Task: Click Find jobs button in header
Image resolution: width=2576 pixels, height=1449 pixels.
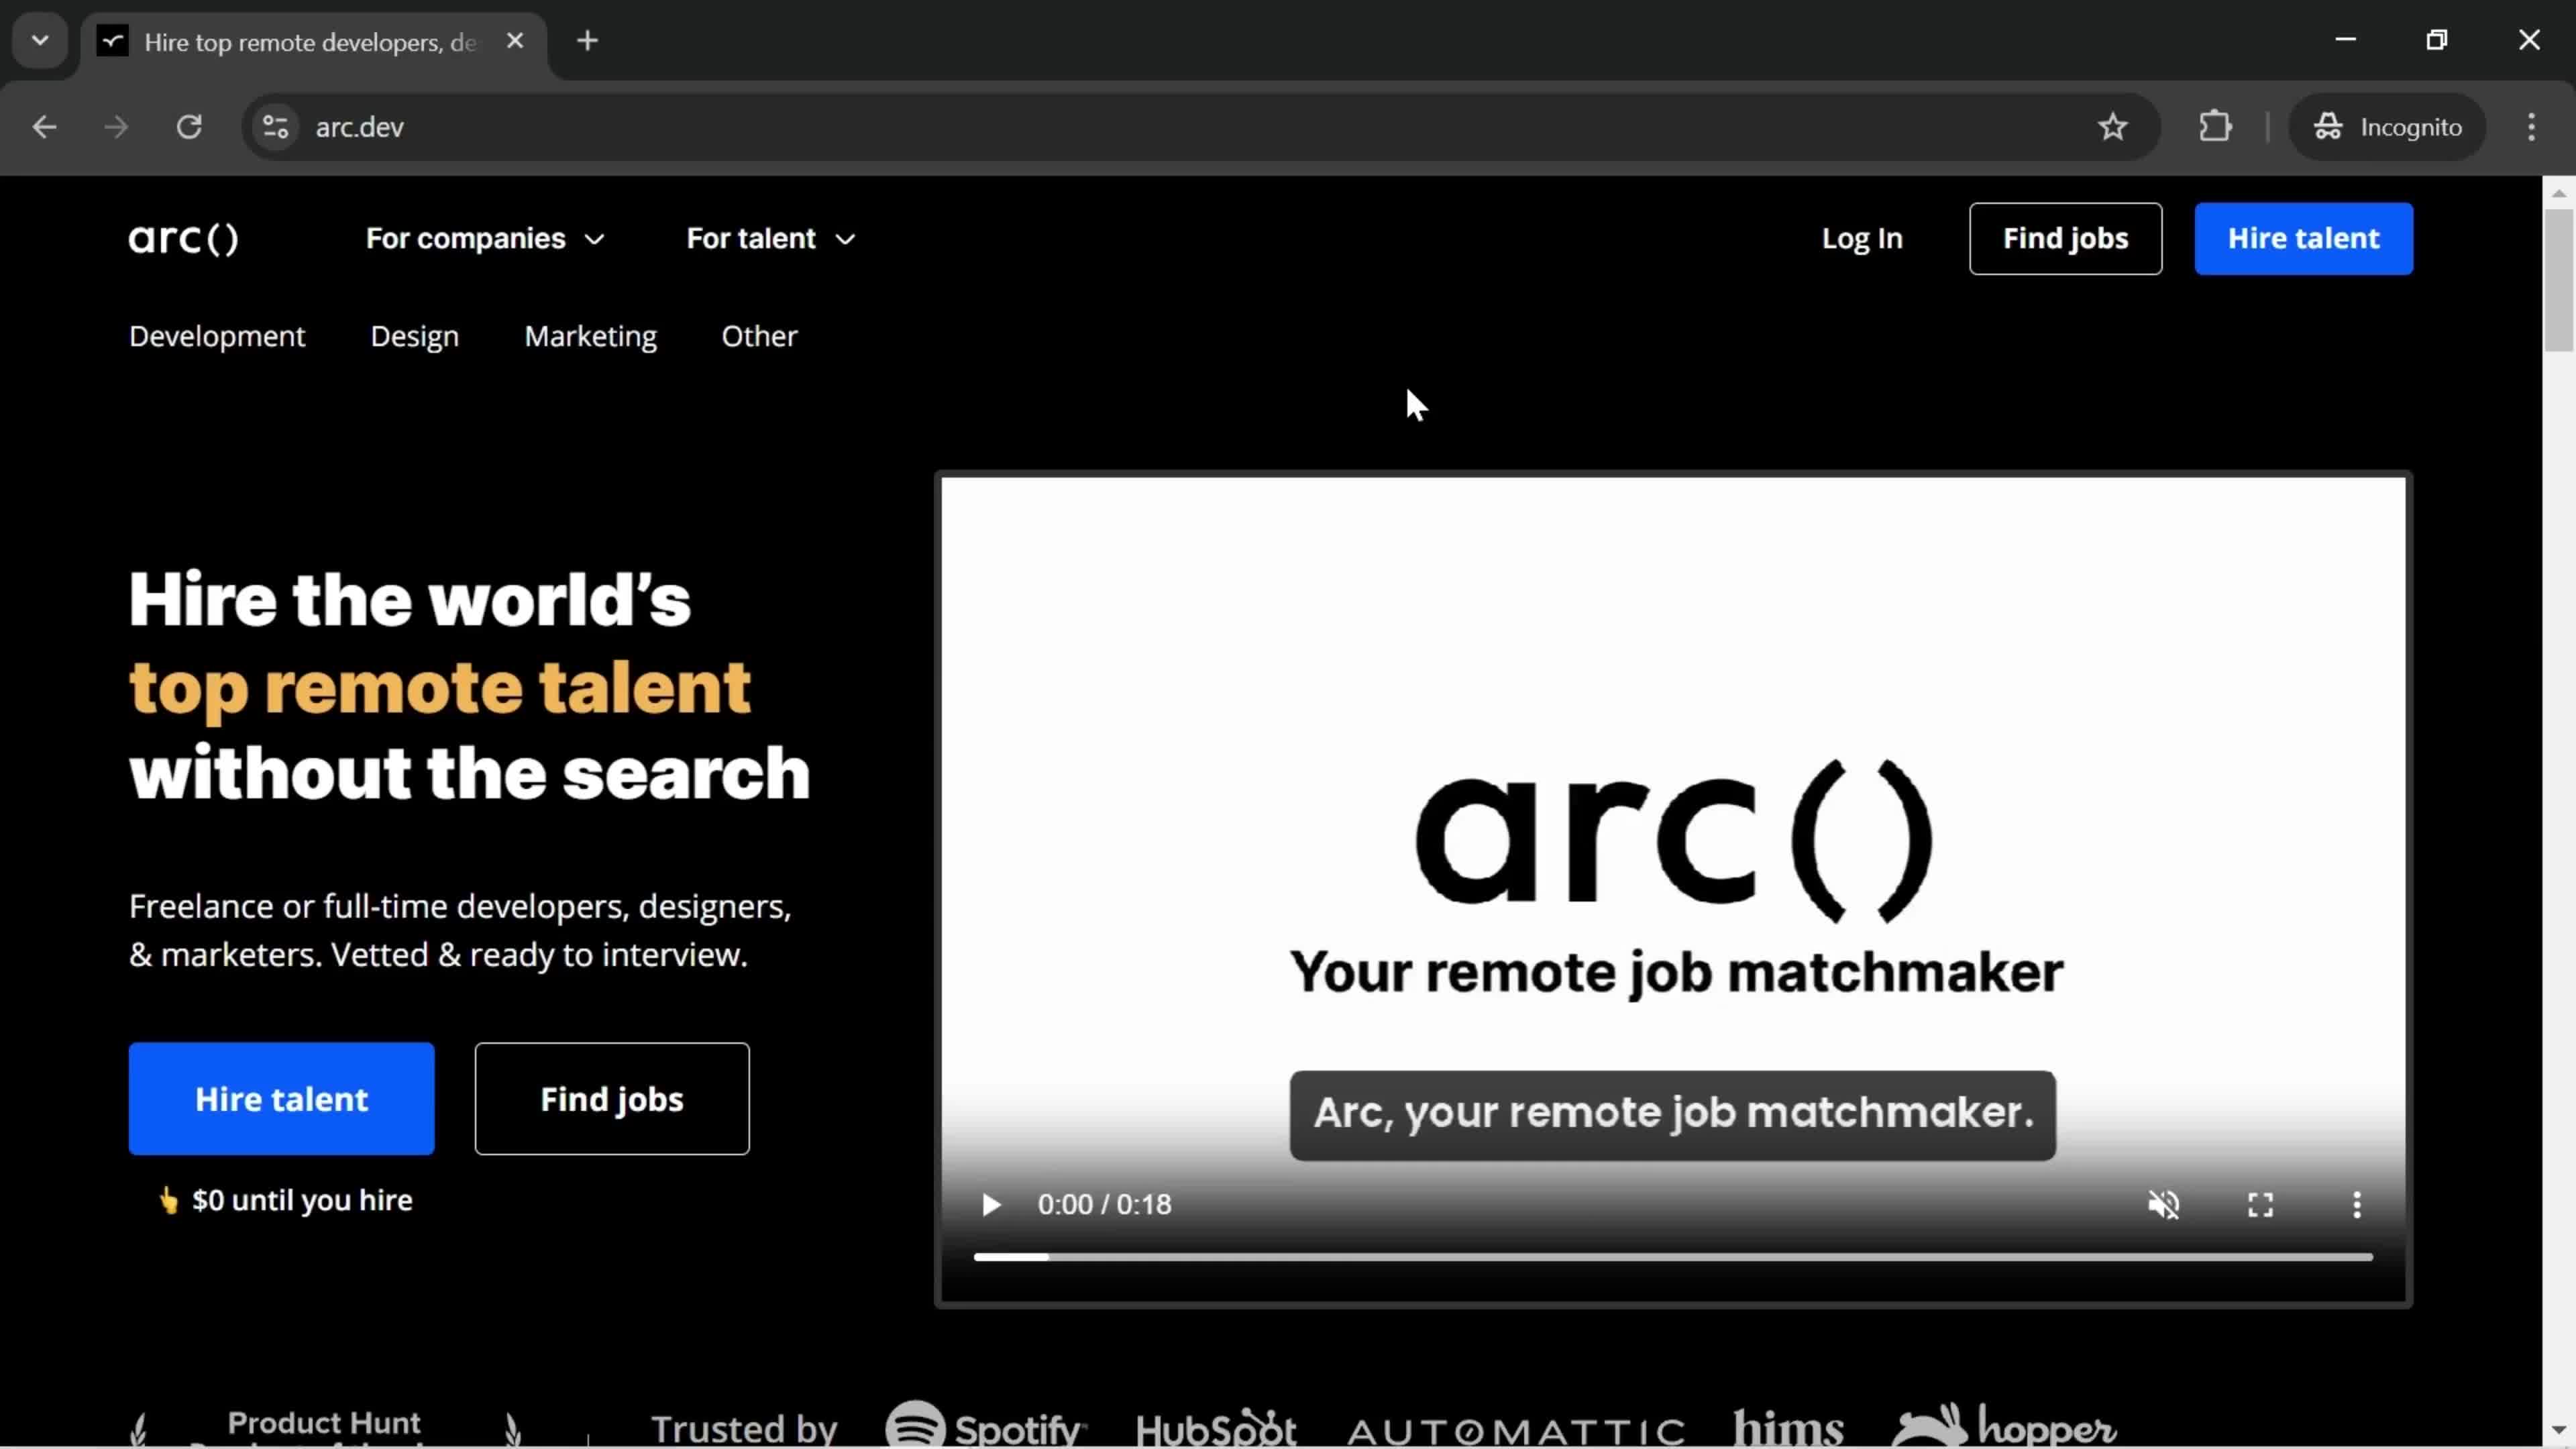Action: [2065, 239]
